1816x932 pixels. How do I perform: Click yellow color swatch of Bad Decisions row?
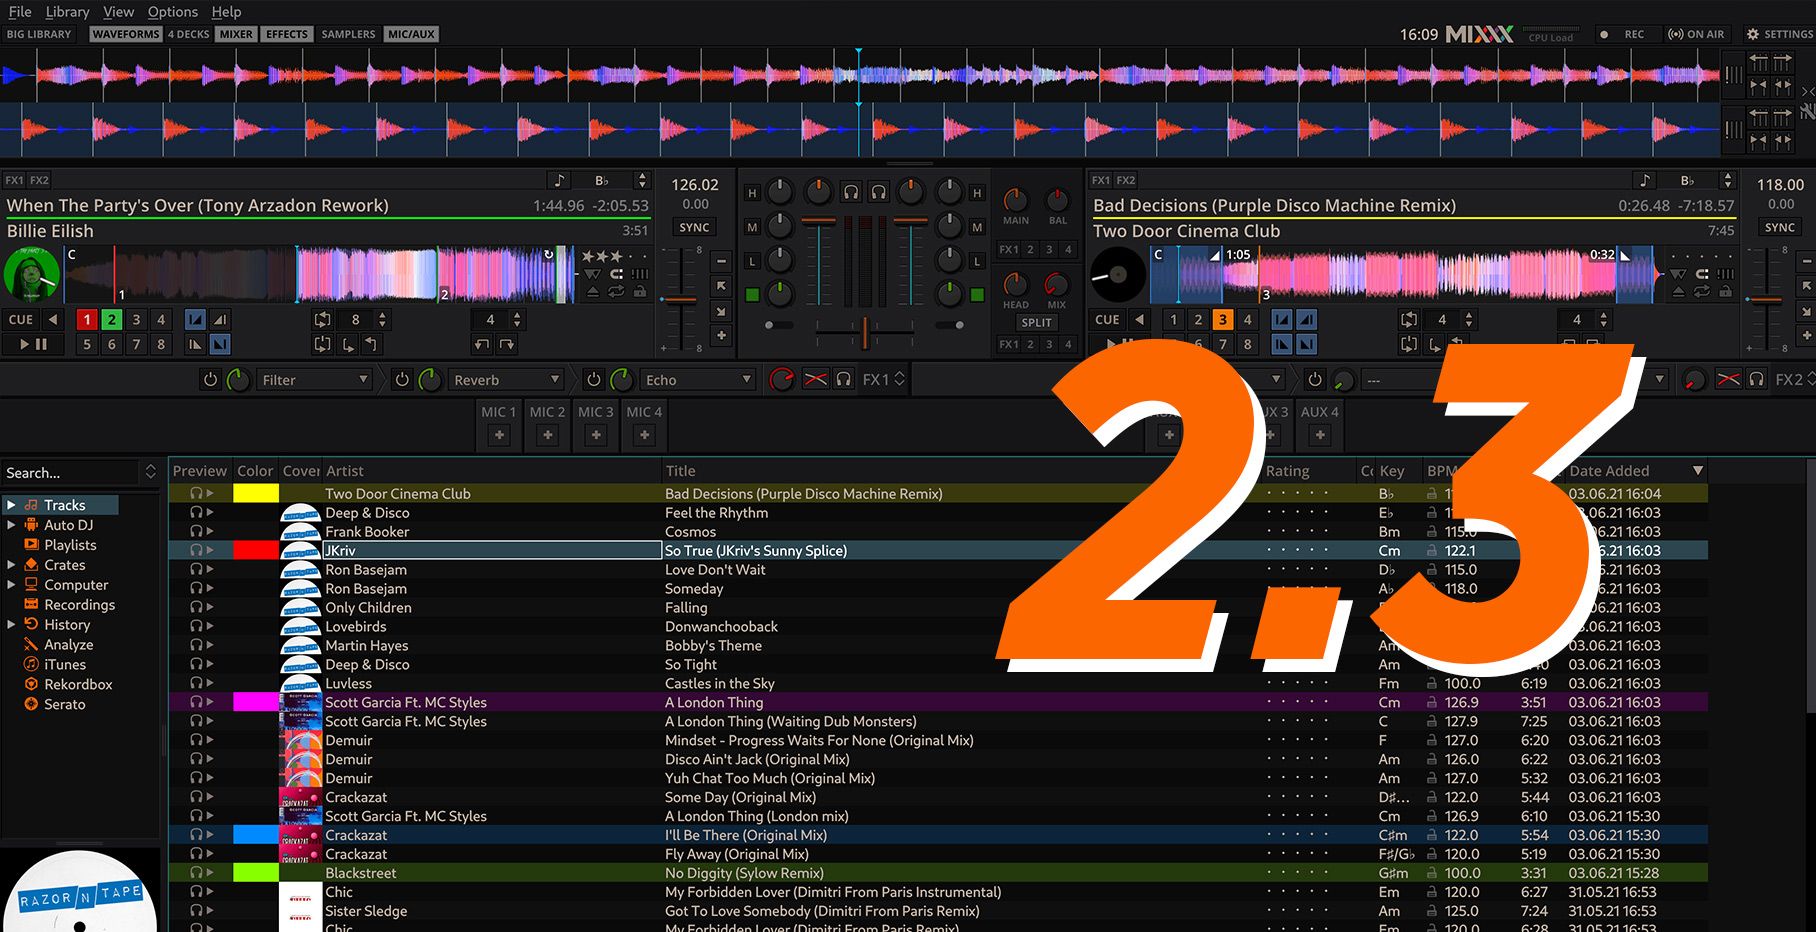point(256,493)
